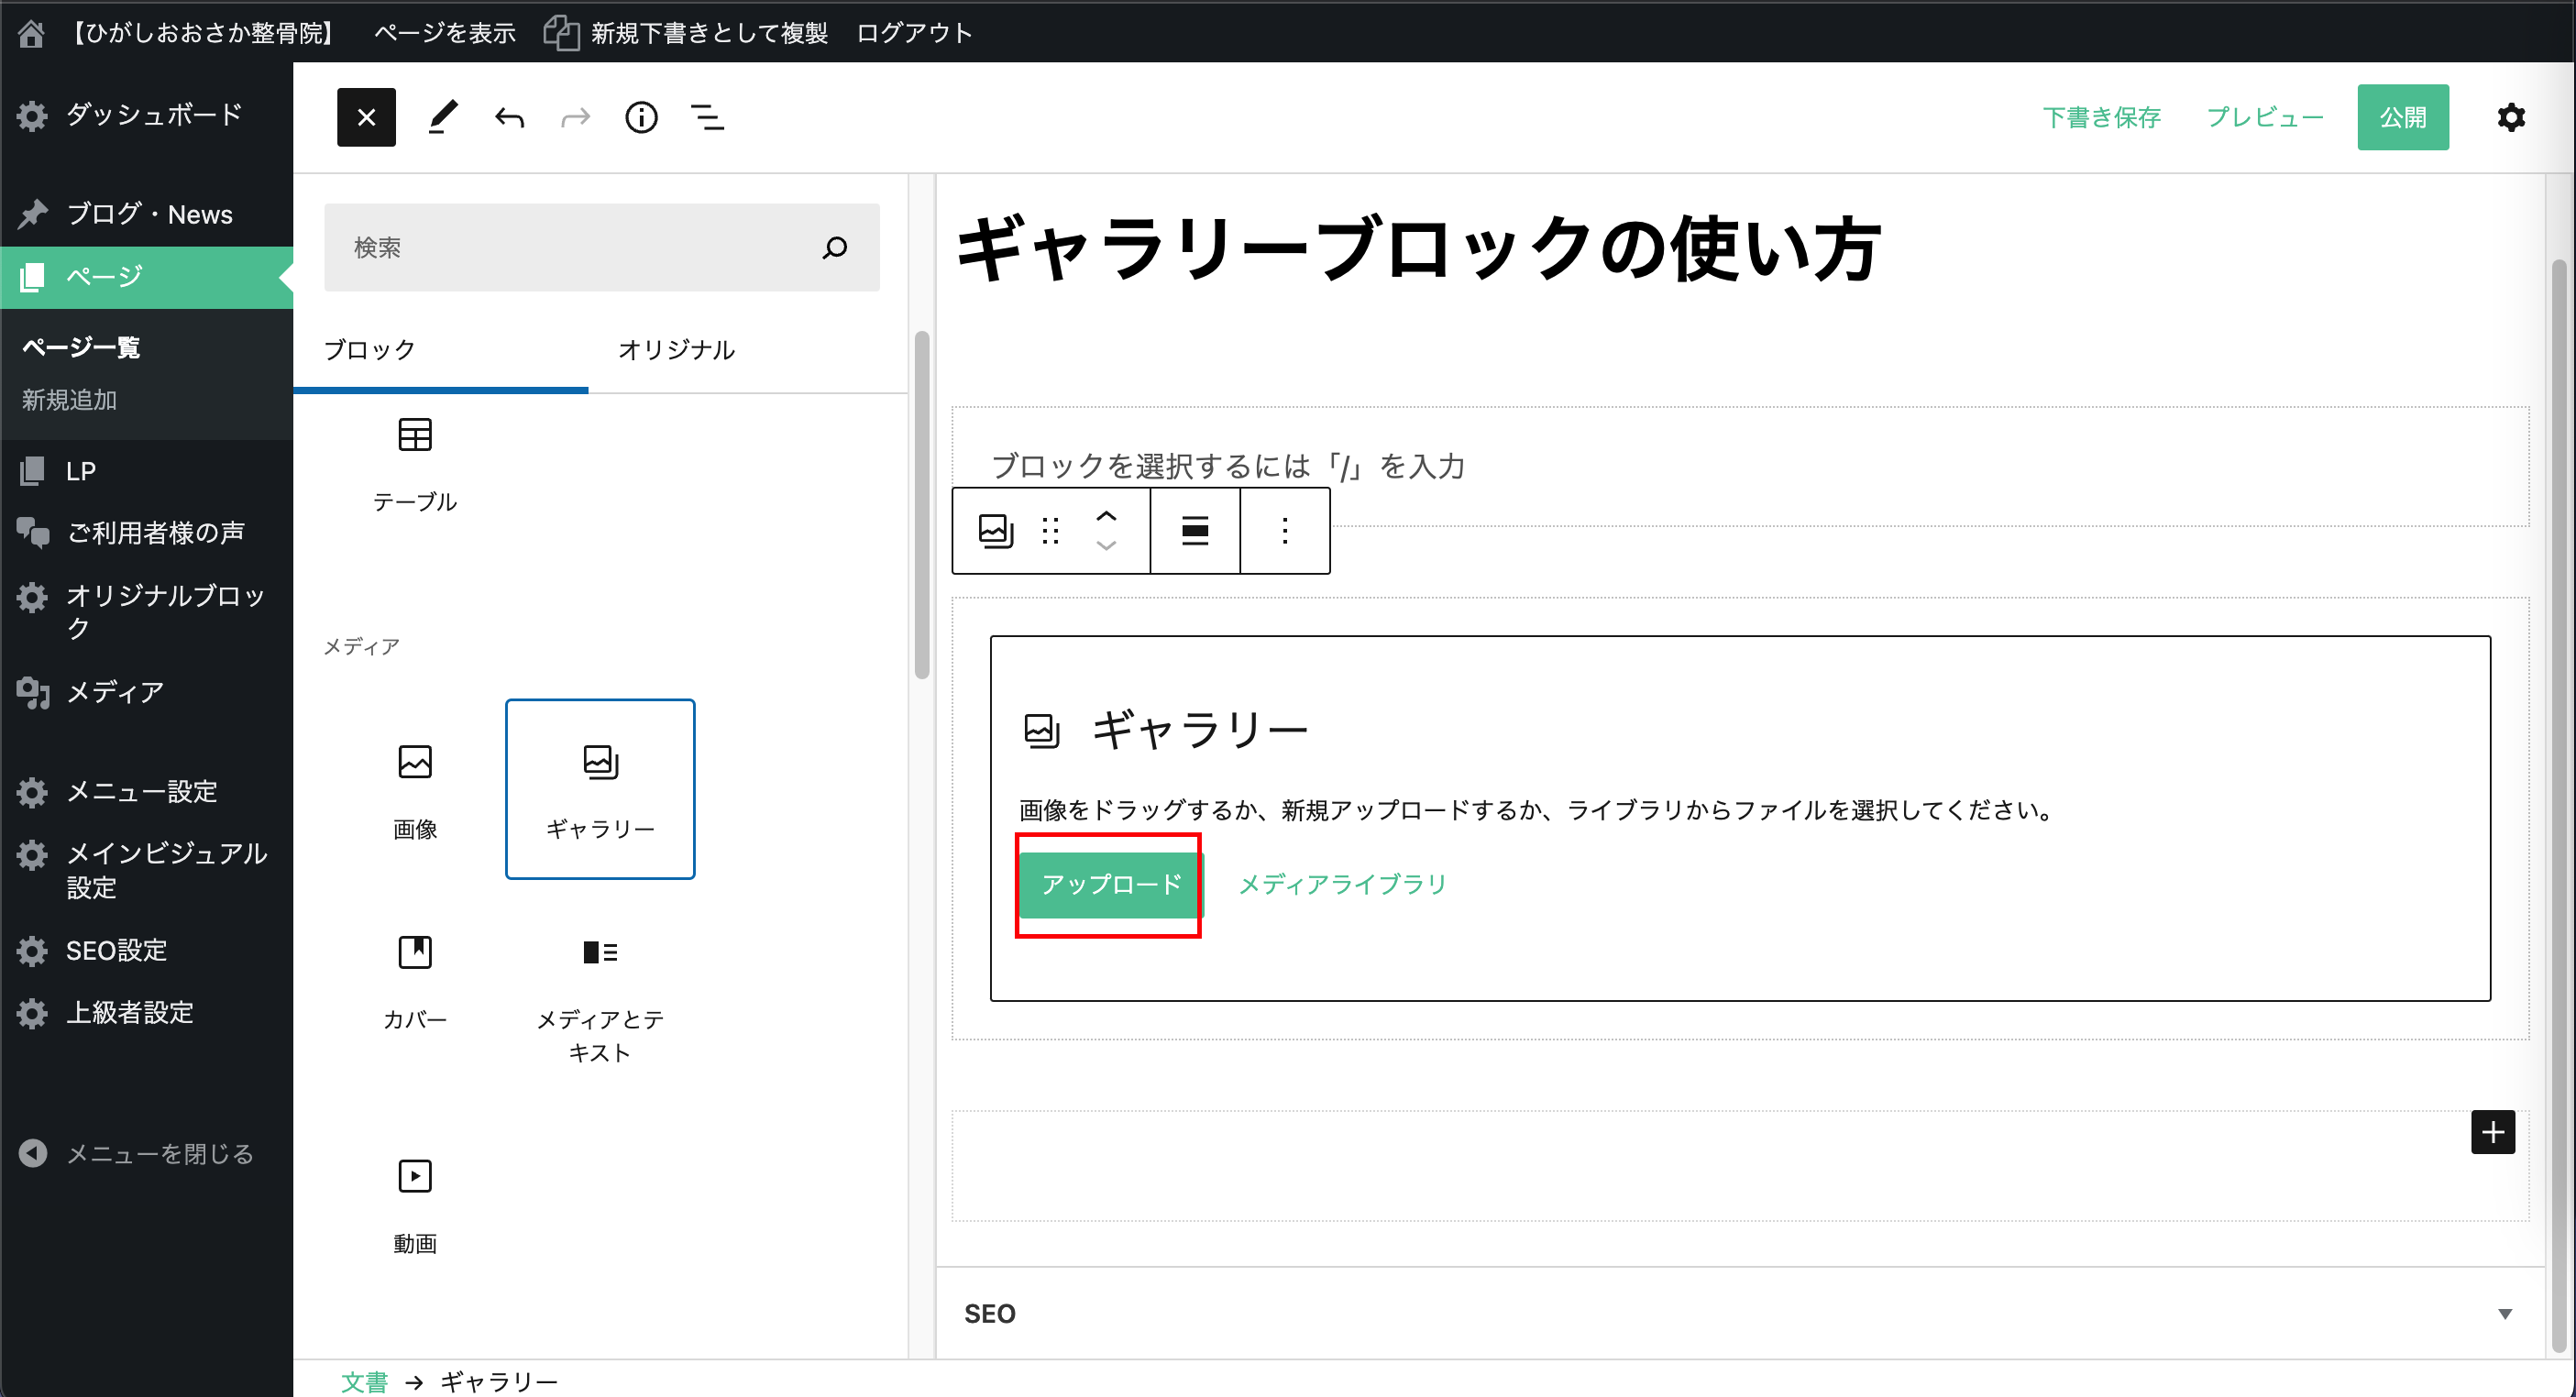
Task: Select the edit pencil tool icon
Action: pos(443,118)
